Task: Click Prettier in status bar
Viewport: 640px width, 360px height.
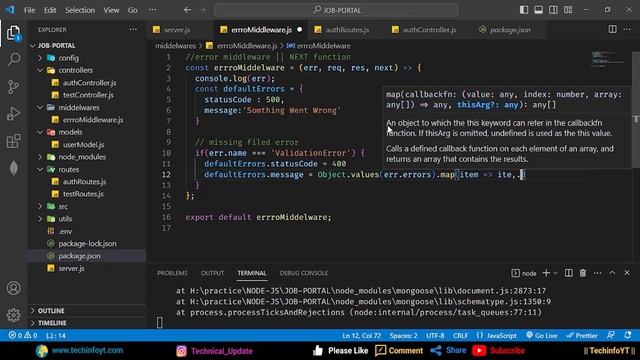Action: pos(582,336)
